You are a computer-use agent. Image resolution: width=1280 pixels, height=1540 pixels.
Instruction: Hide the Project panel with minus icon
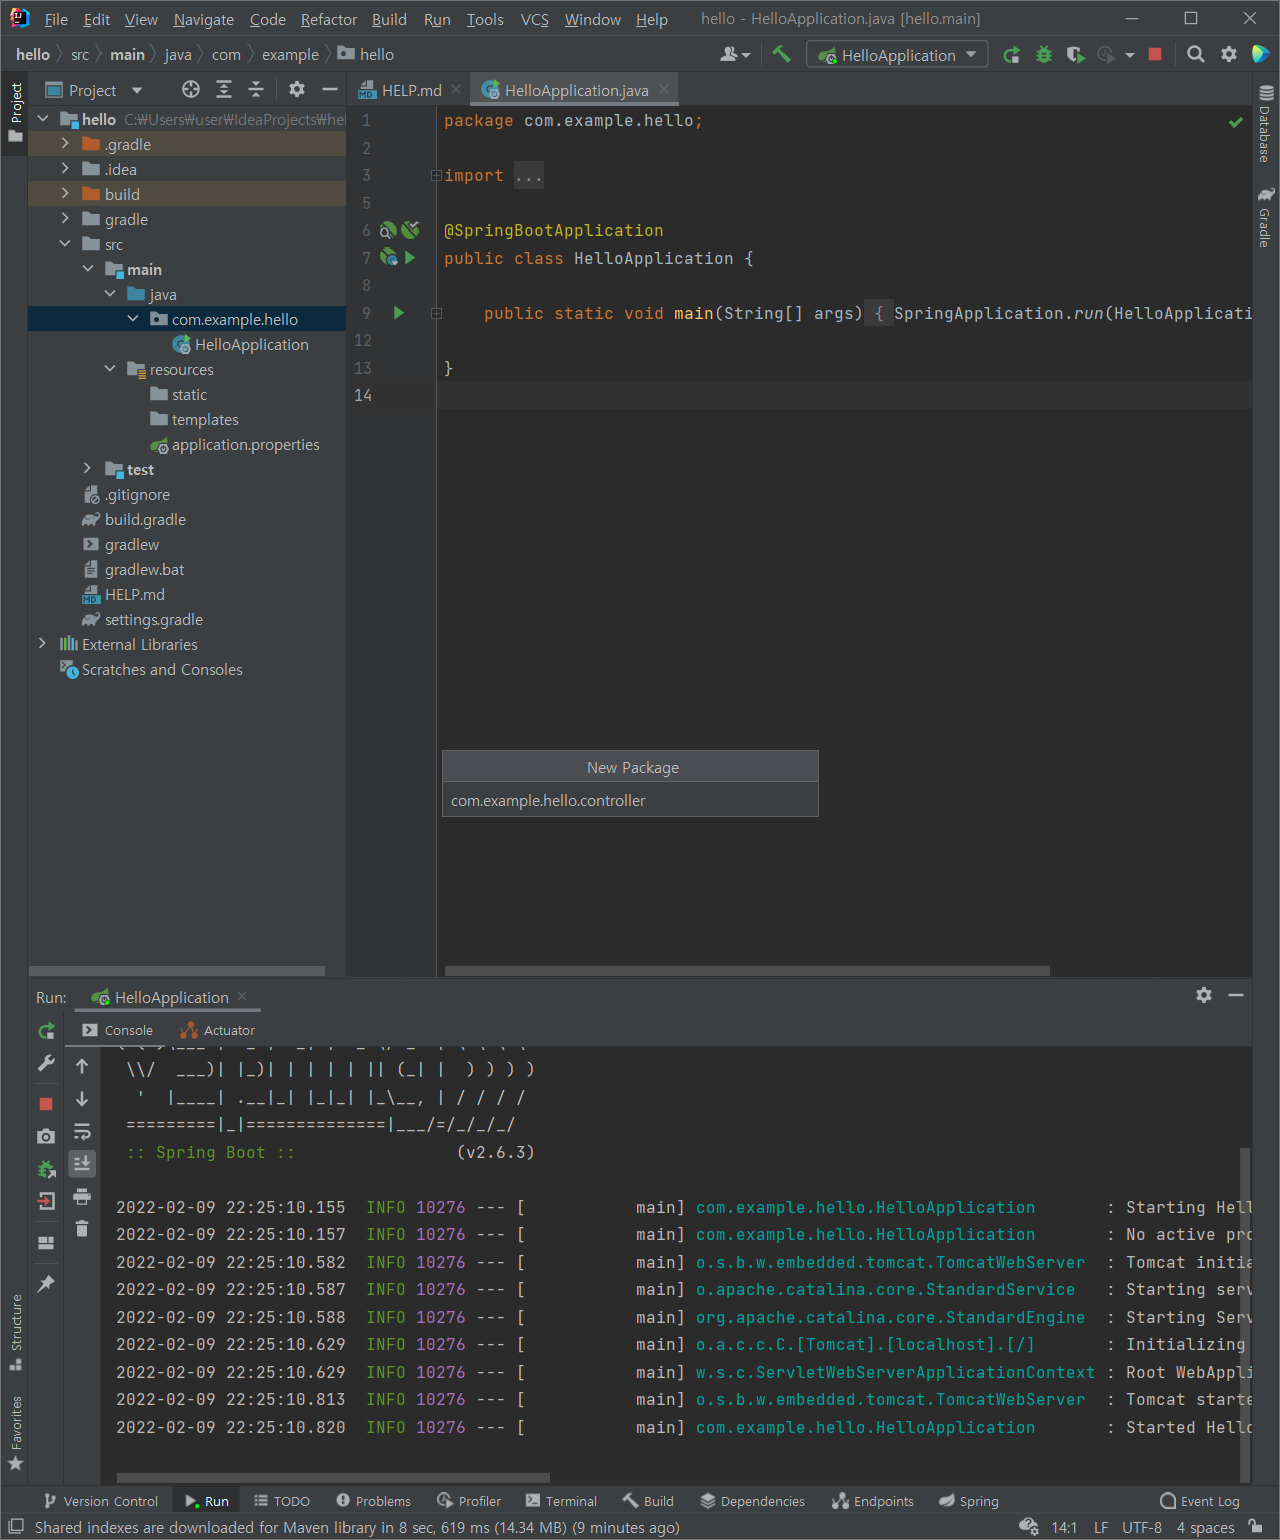click(329, 90)
